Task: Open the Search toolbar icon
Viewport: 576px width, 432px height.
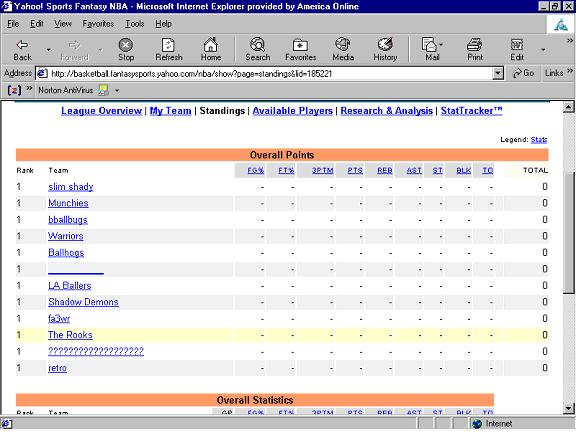Action: [x=258, y=50]
